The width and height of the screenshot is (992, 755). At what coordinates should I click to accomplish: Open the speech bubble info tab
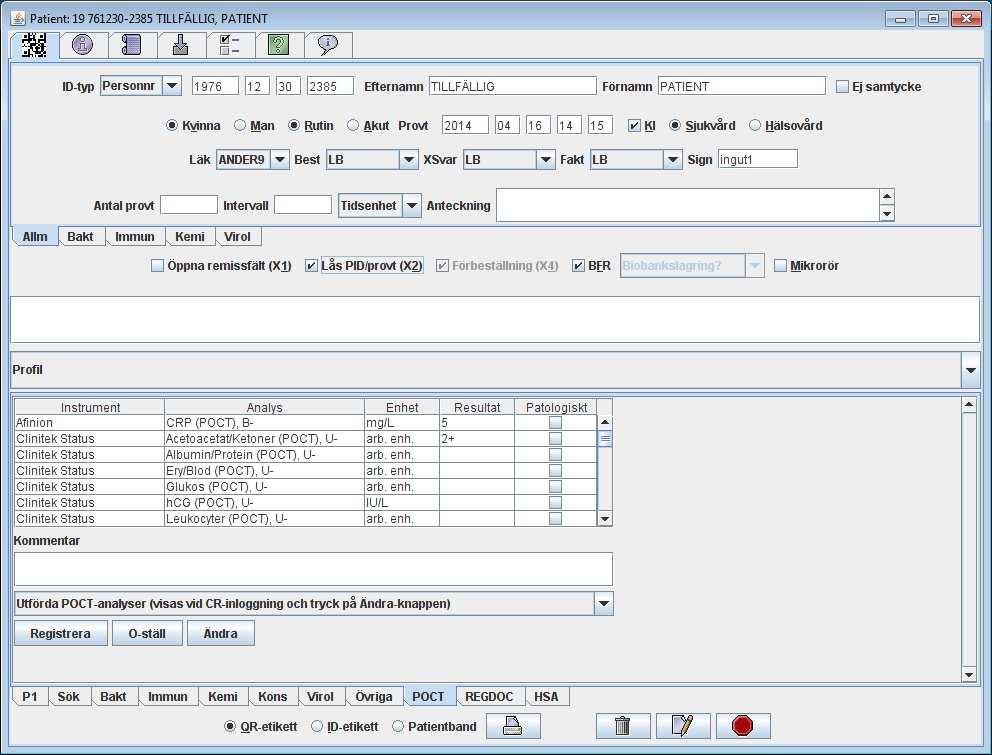[x=328, y=44]
